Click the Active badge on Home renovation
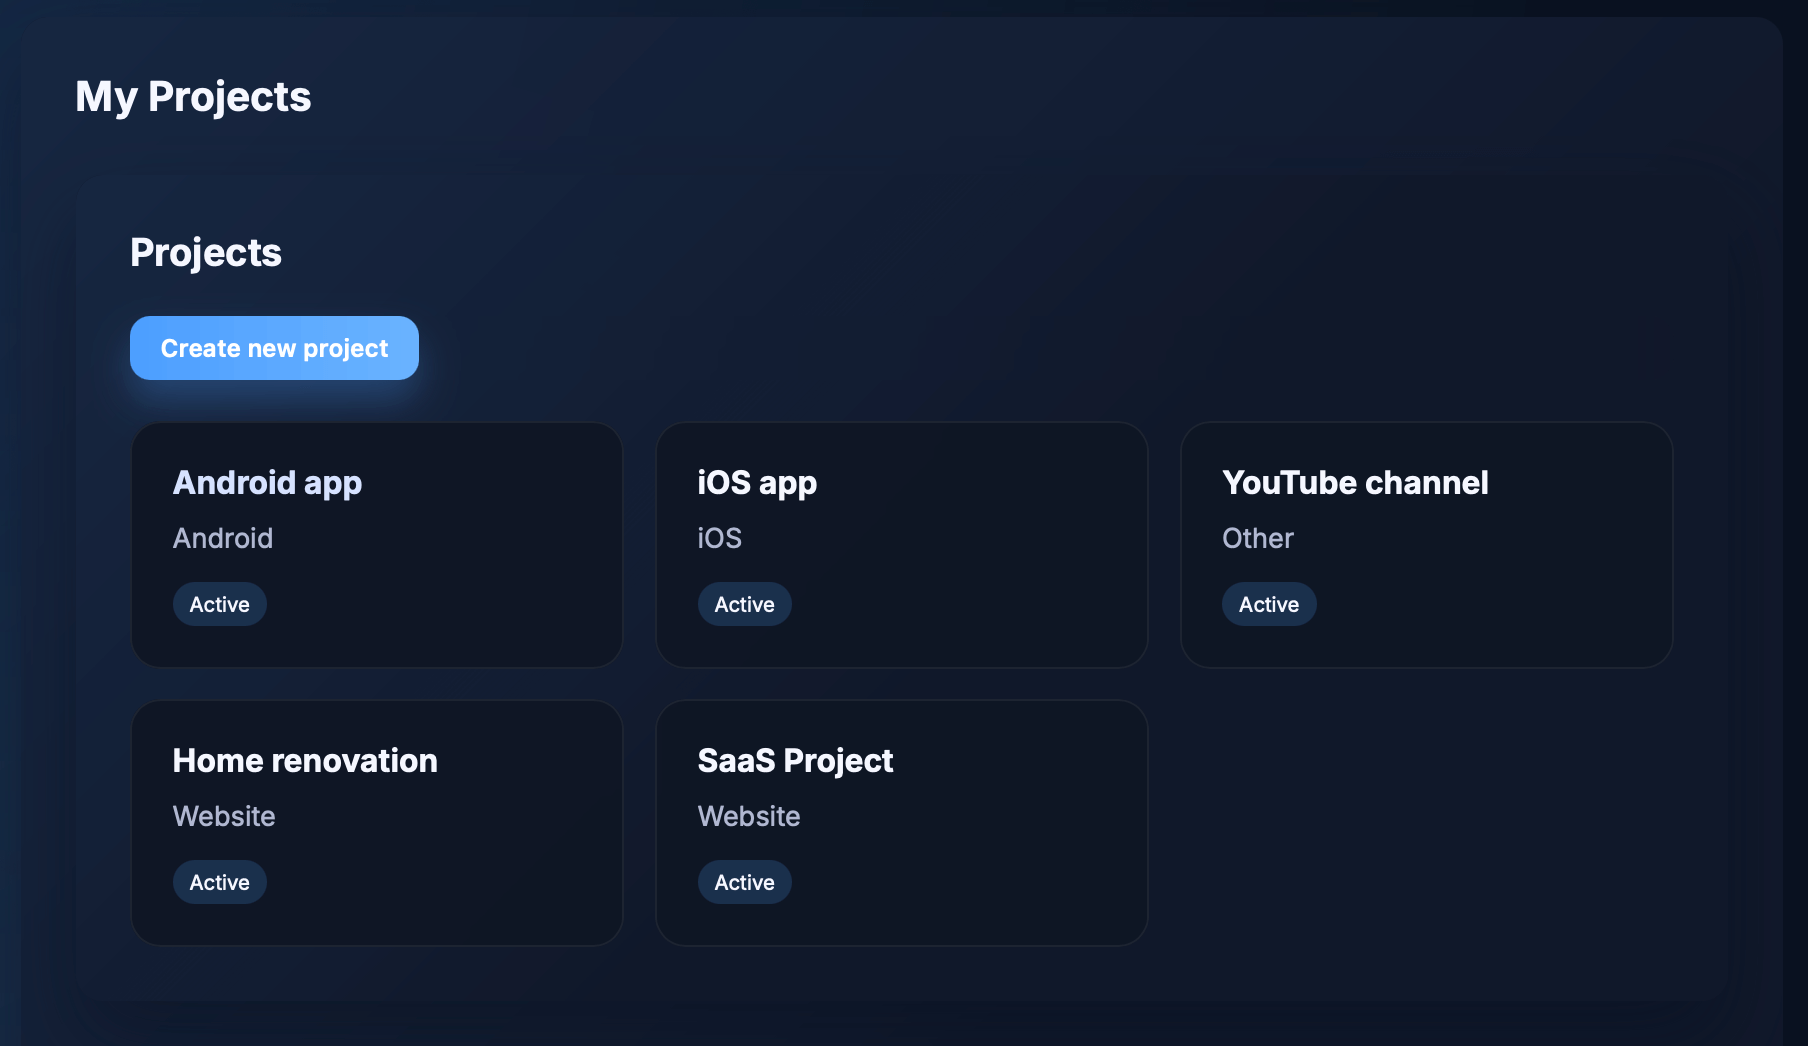1808x1046 pixels. (x=219, y=881)
